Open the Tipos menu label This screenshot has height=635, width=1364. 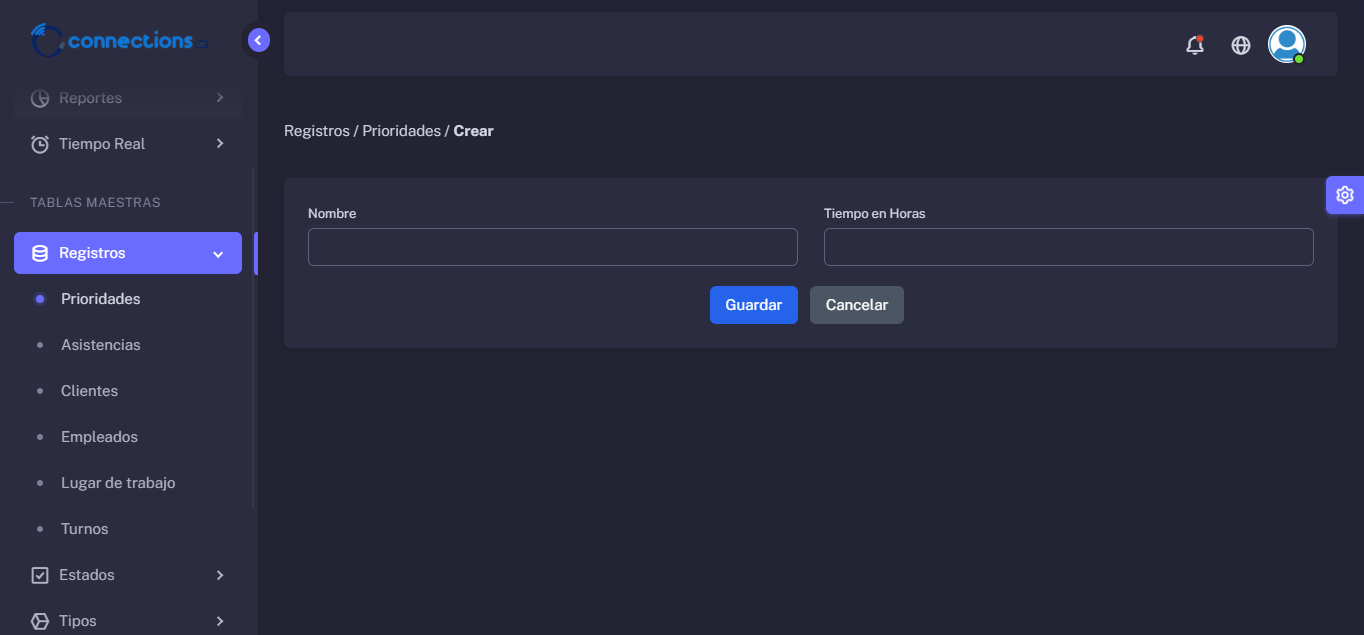coord(78,621)
